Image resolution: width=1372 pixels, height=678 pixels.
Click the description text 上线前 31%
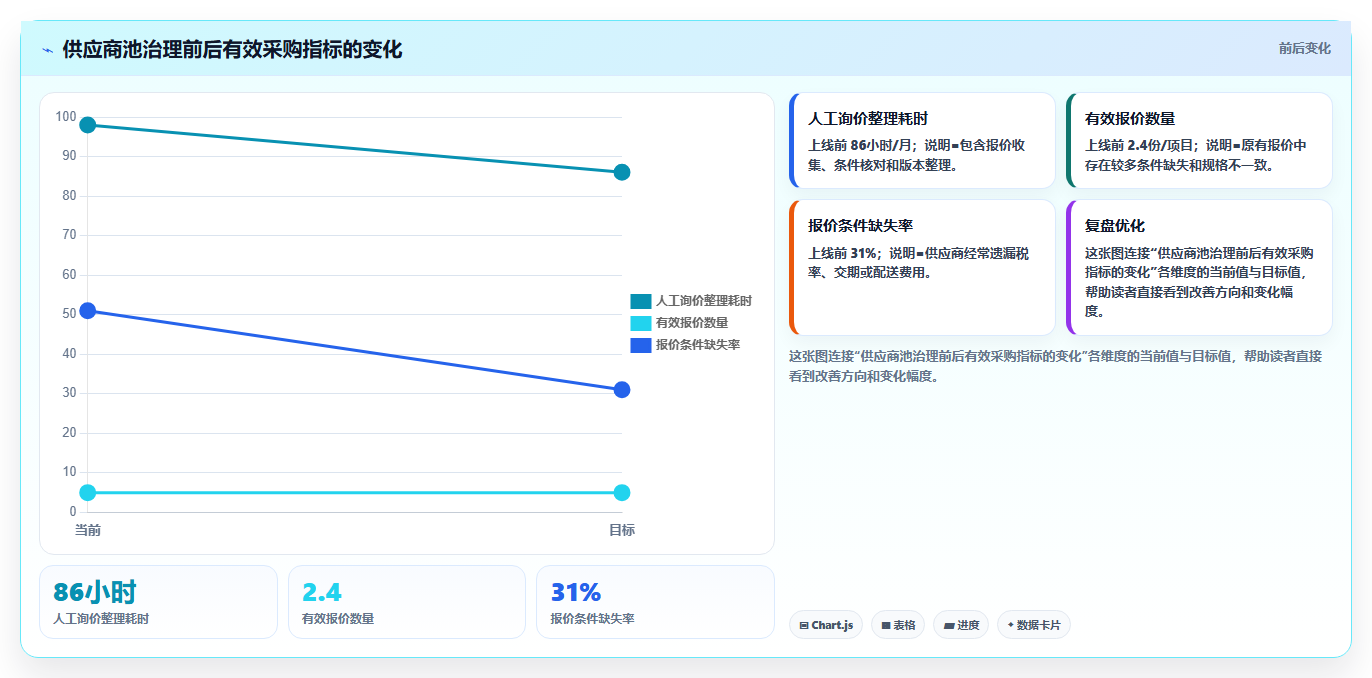click(x=840, y=252)
